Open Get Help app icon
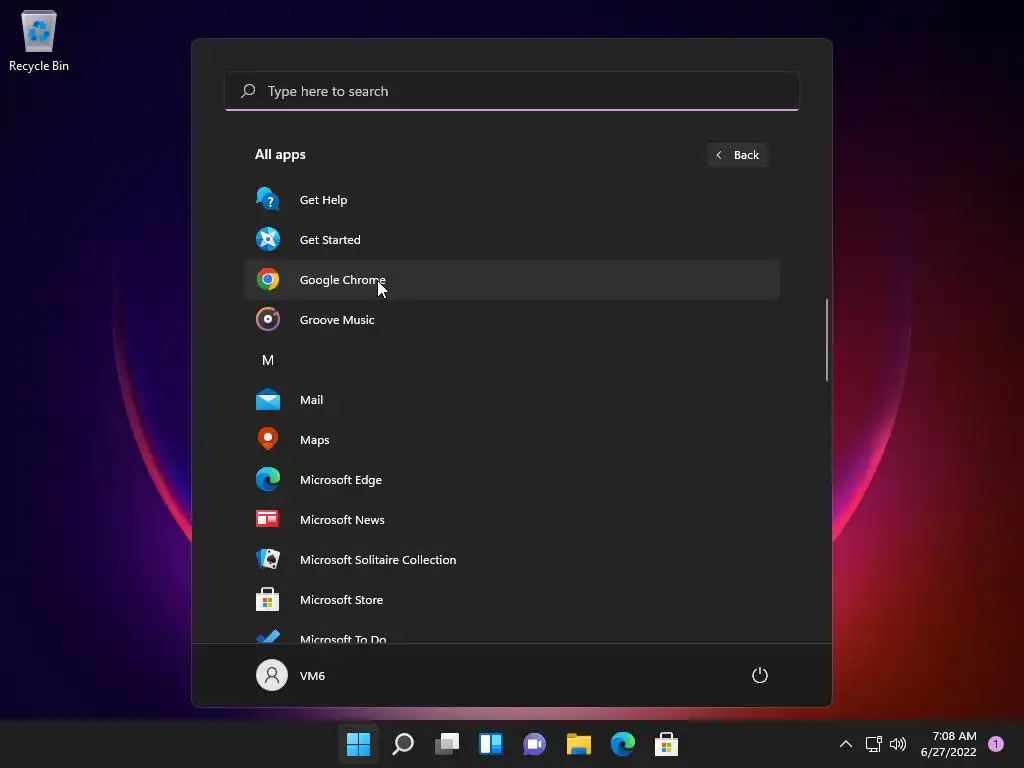1024x768 pixels. pos(268,199)
